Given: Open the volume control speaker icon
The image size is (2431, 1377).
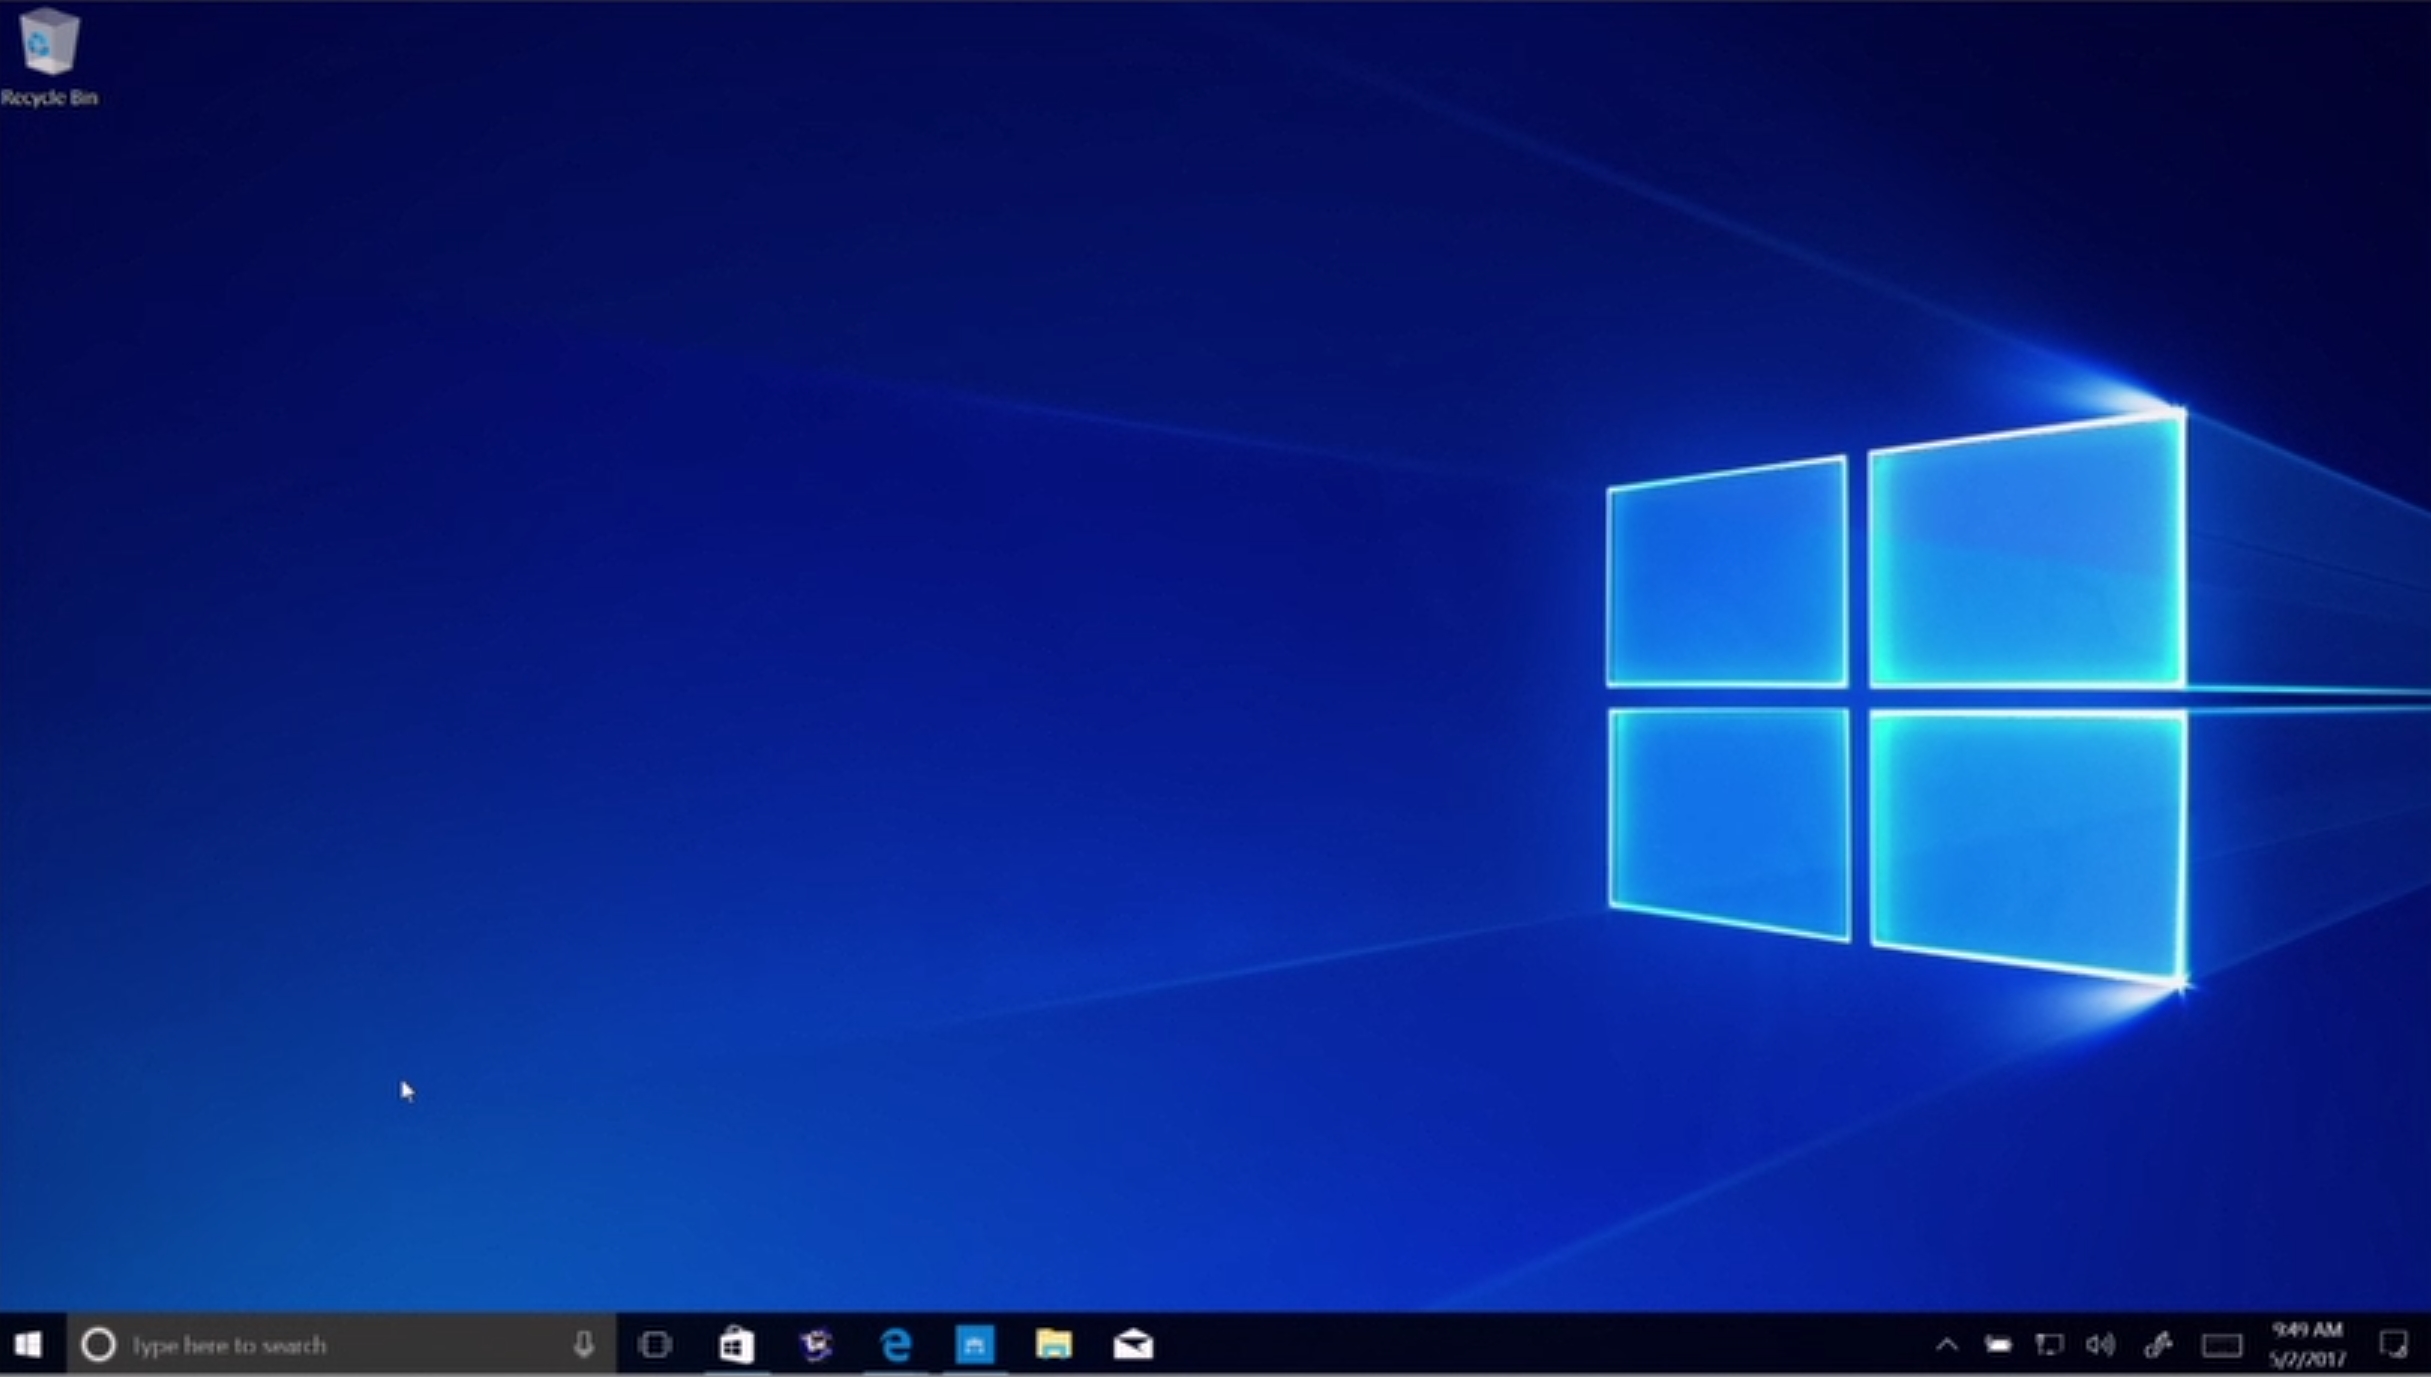Looking at the screenshot, I should click(x=2100, y=1345).
